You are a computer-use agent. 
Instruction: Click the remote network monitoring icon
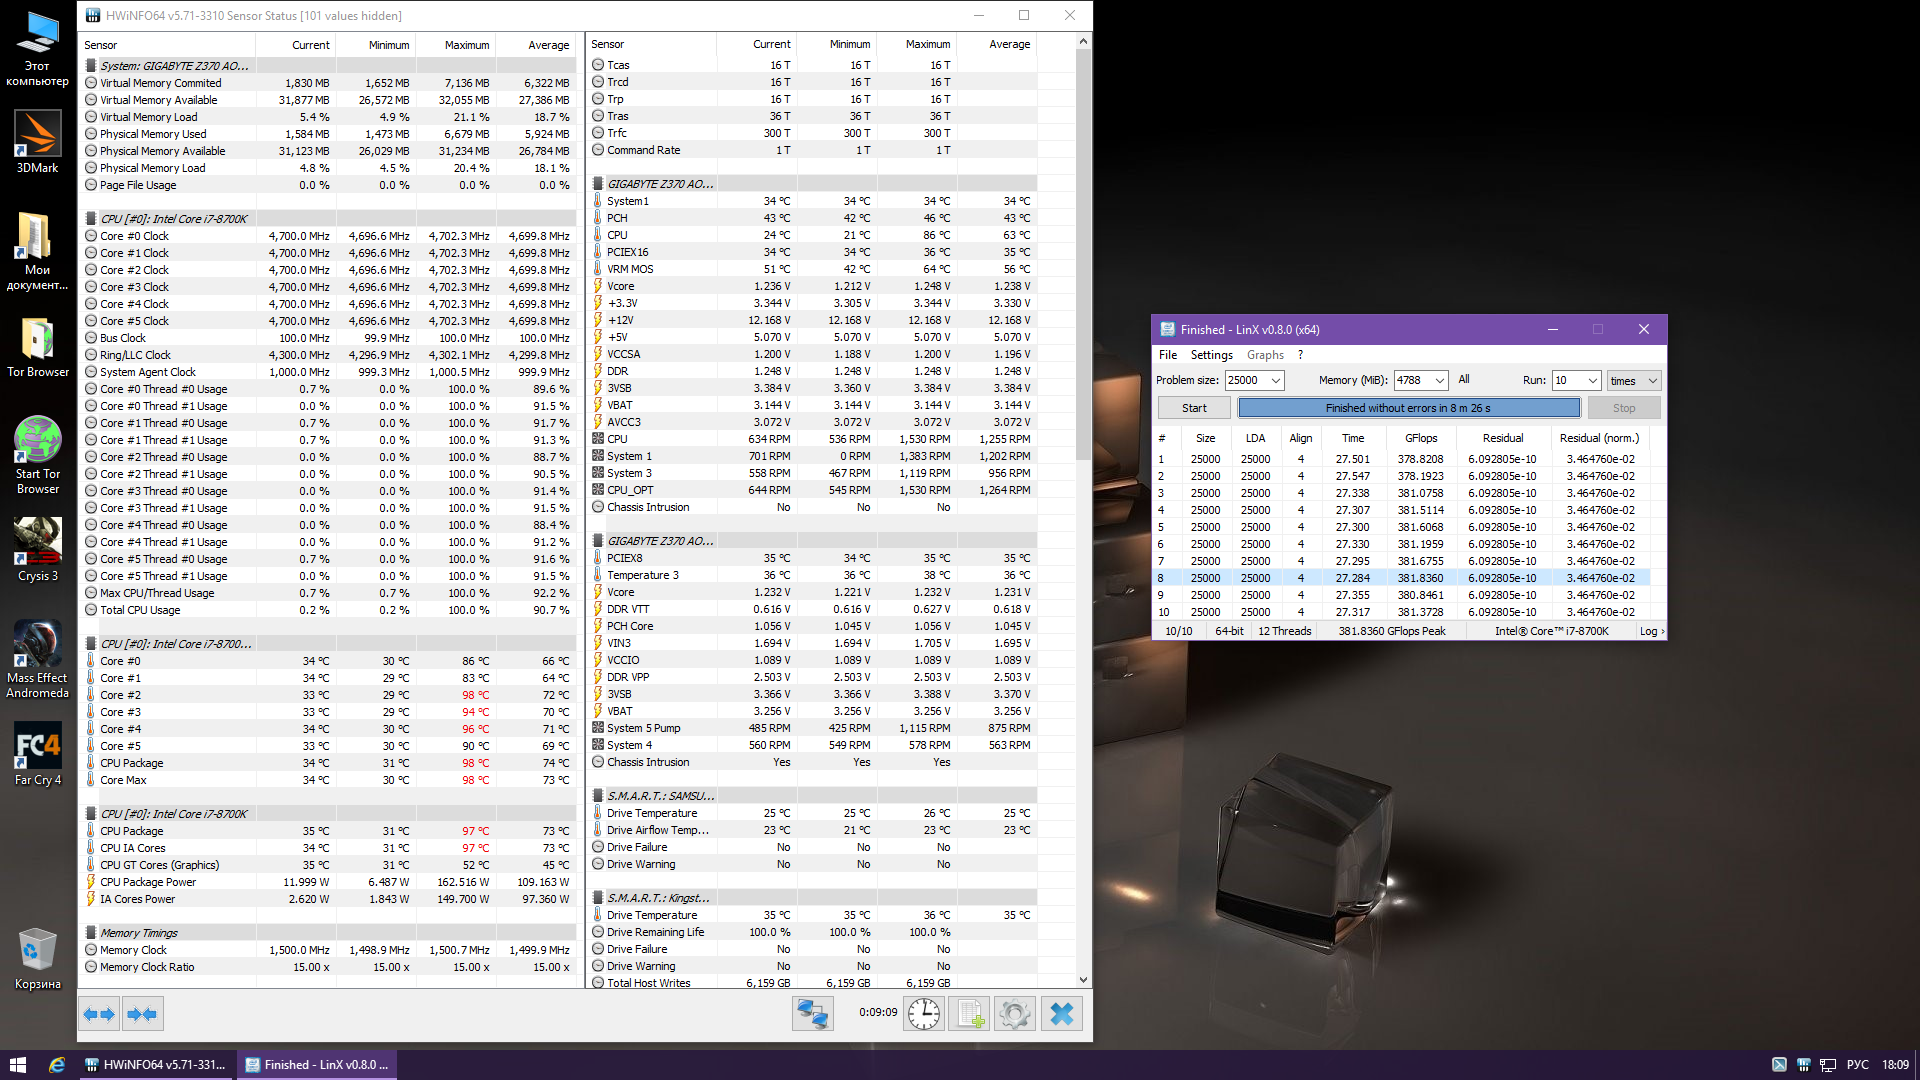click(x=812, y=1014)
